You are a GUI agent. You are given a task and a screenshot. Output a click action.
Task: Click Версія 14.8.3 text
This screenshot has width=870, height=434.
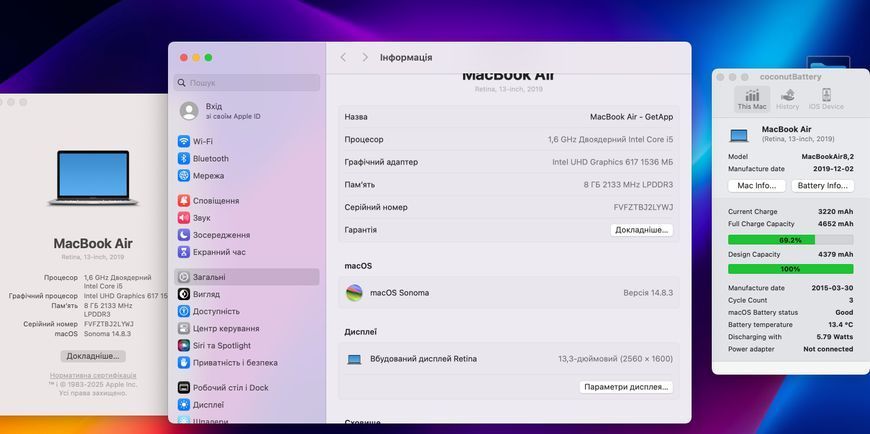click(648, 293)
